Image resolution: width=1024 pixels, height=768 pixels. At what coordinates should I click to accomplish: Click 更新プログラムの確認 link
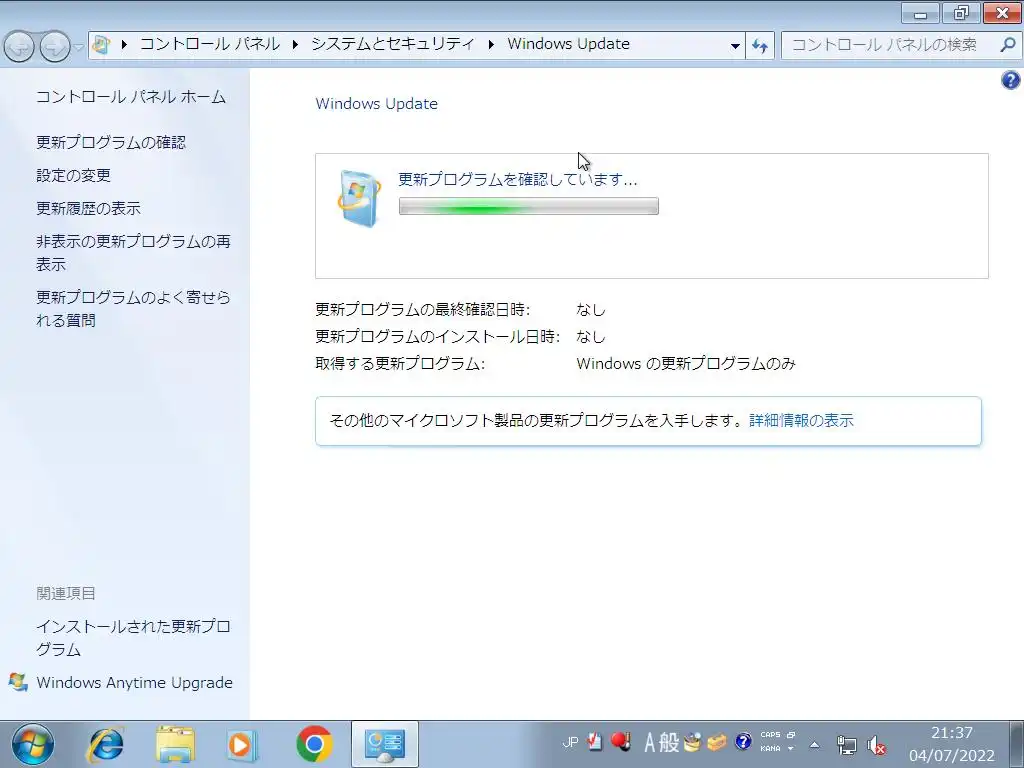(111, 142)
